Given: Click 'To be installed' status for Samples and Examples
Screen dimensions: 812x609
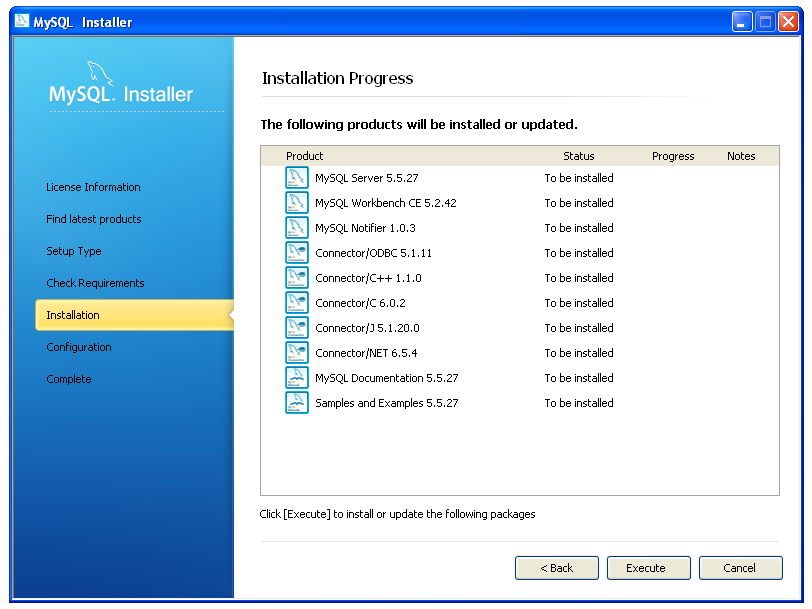Looking at the screenshot, I should pyautogui.click(x=579, y=403).
